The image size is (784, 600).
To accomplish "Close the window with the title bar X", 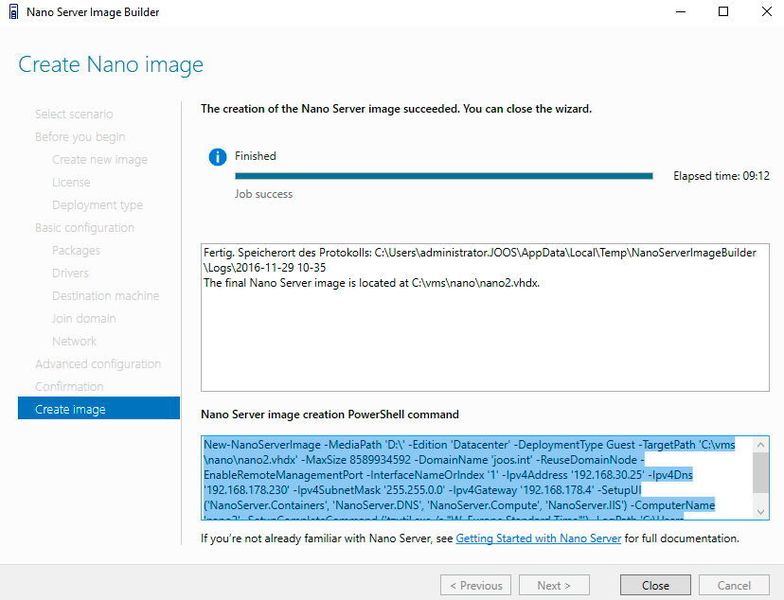I will (x=766, y=12).
